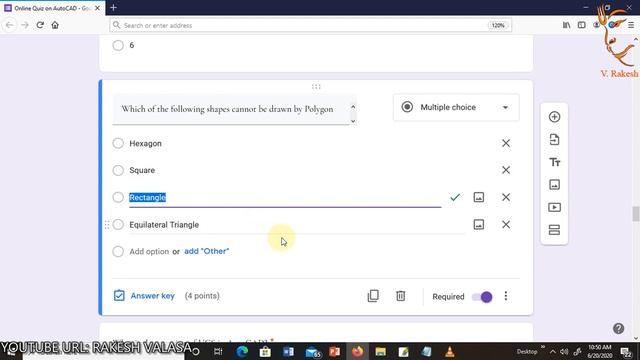
Task: Select the radio button for option 6
Action: [x=118, y=45]
